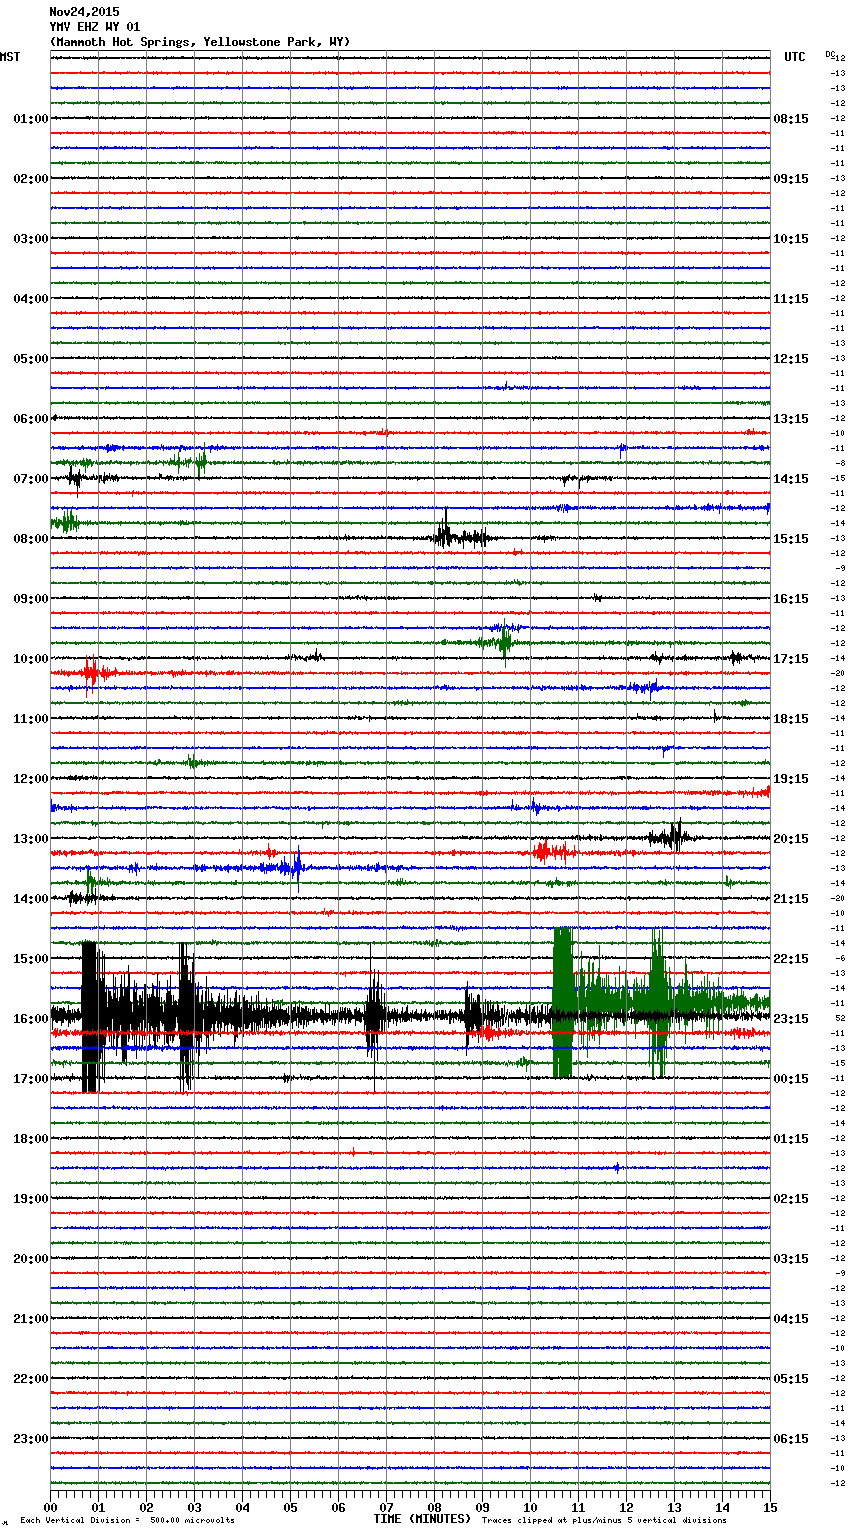Viewport: 850px width, 1534px height.
Task: Click the 08:15 UTC time label
Action: tap(791, 119)
